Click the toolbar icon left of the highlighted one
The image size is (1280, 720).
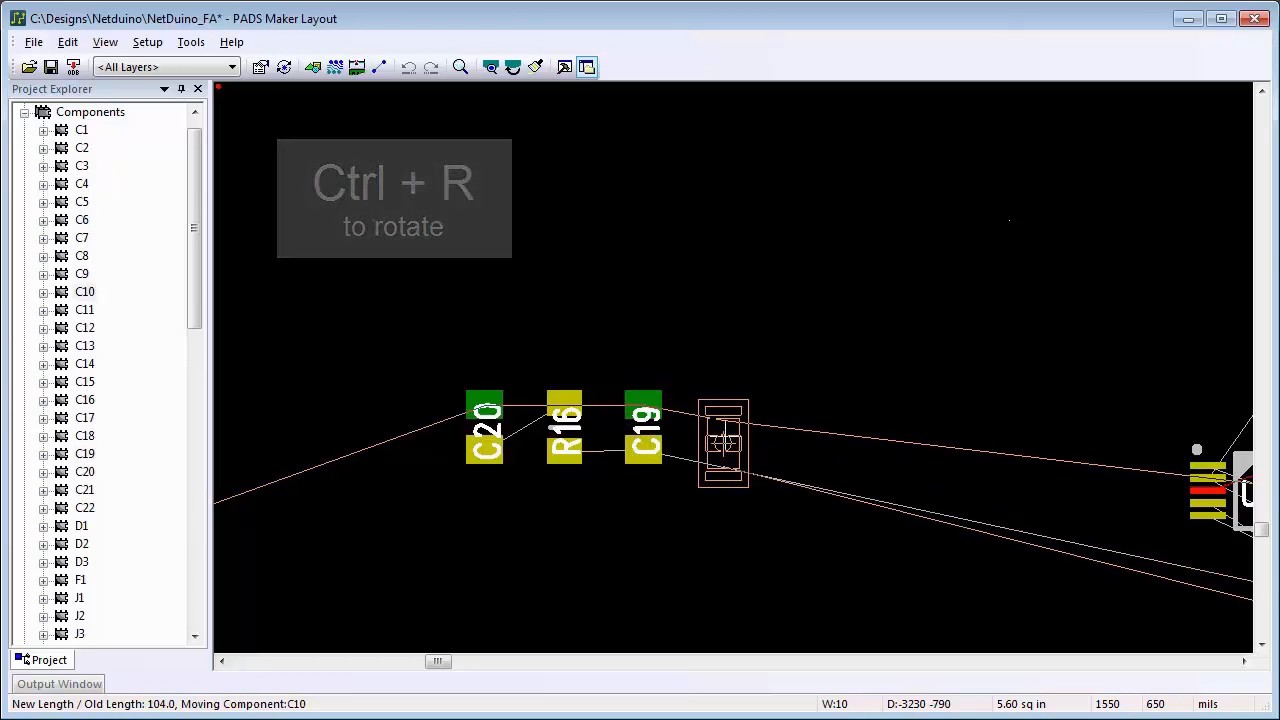pyautogui.click(x=565, y=67)
